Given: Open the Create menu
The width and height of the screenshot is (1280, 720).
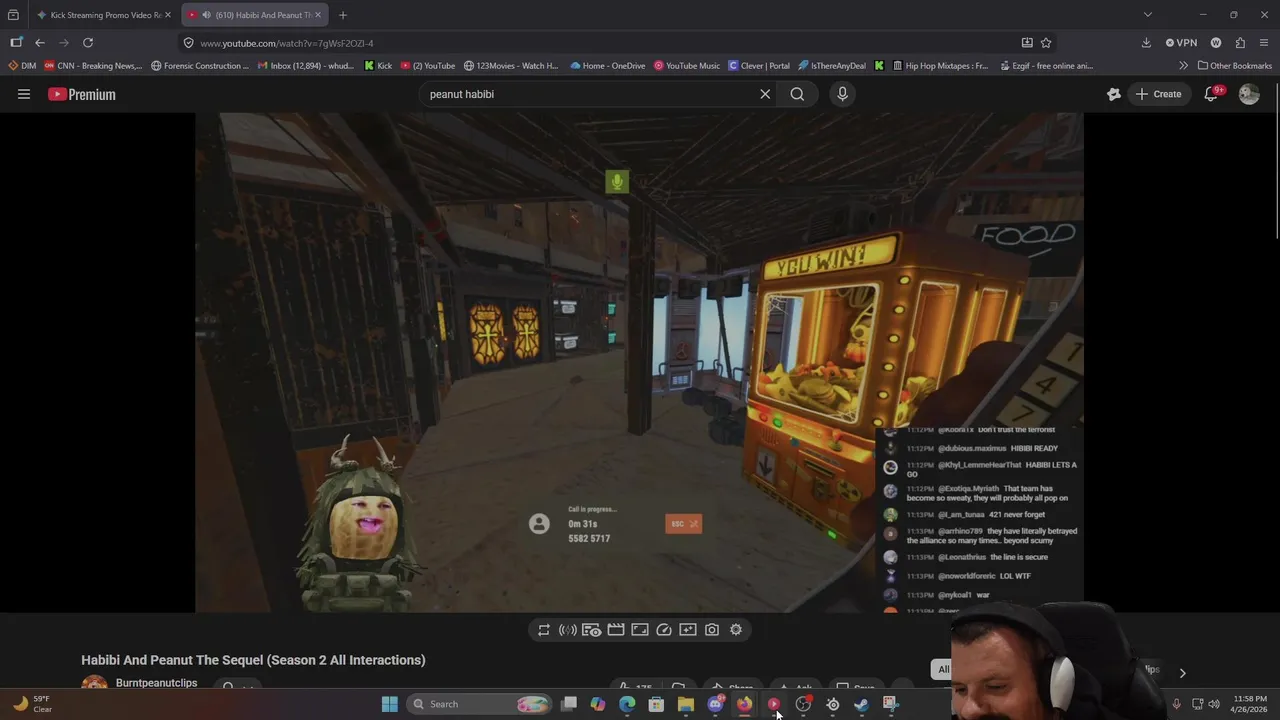Looking at the screenshot, I should pyautogui.click(x=1159, y=94).
